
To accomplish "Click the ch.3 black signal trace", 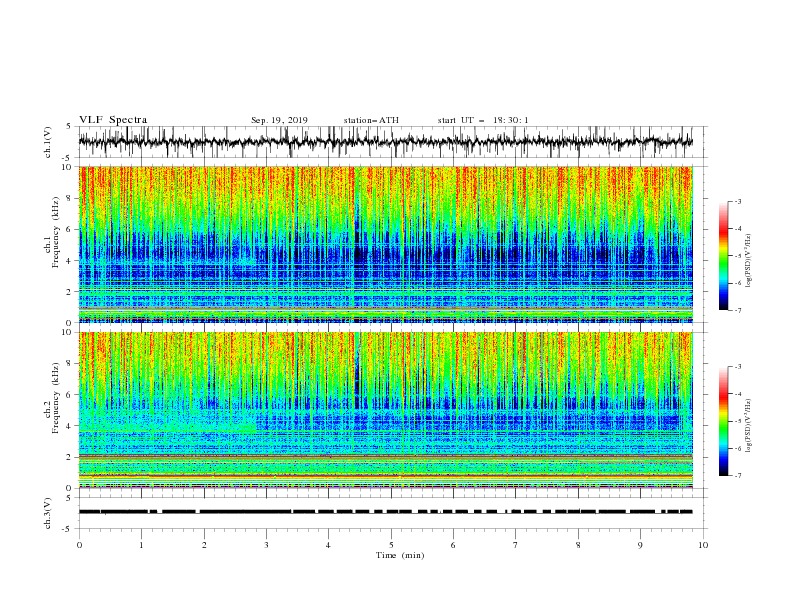I will 385,512.
